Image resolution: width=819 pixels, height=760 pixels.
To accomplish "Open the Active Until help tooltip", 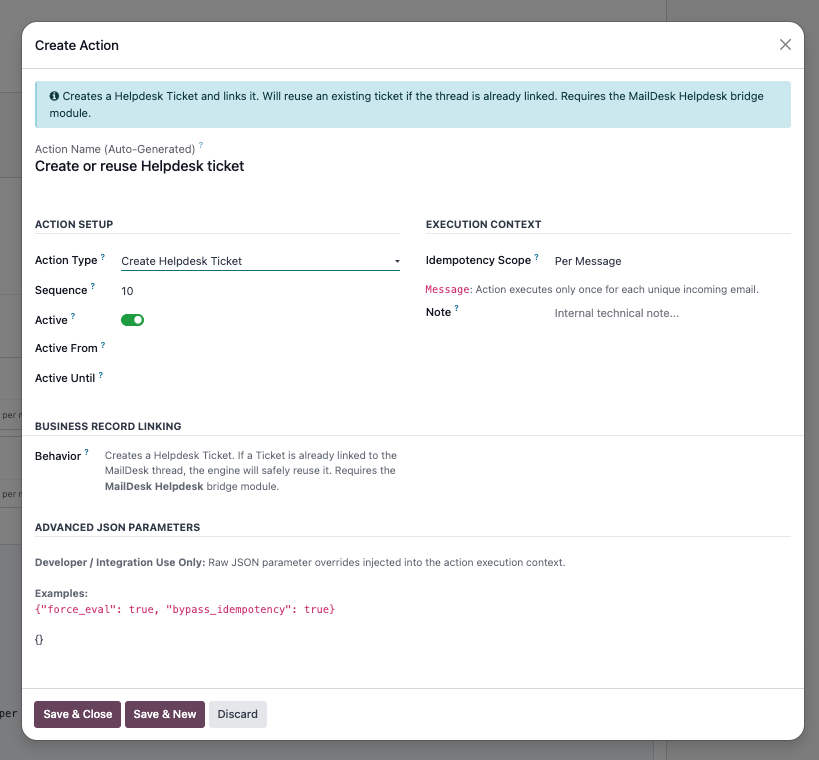I will (101, 375).
